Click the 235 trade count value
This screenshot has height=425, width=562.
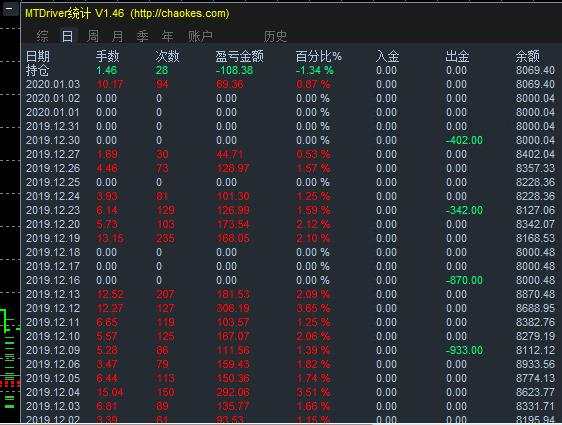tap(165, 238)
